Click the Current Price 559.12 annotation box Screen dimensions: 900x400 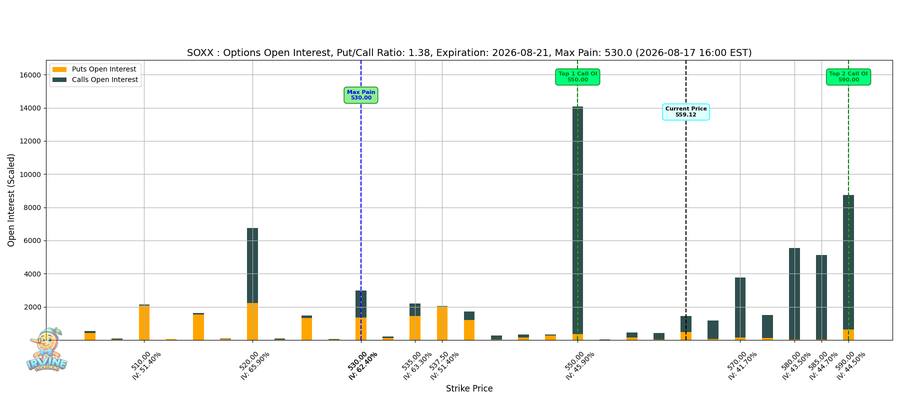coord(686,111)
